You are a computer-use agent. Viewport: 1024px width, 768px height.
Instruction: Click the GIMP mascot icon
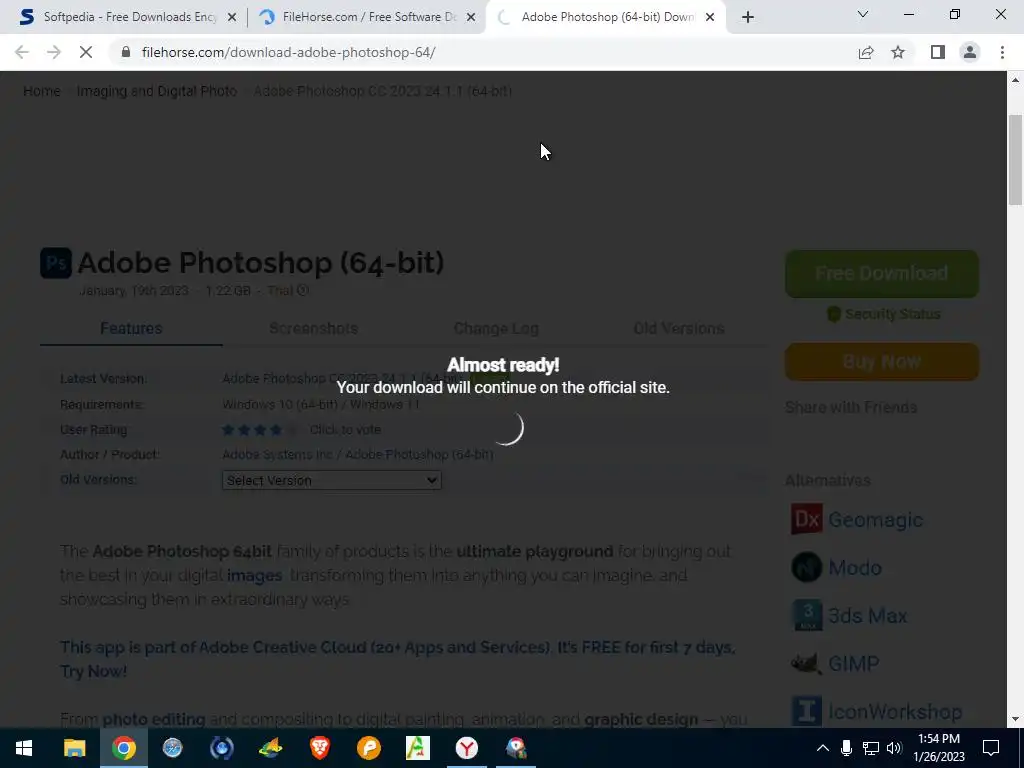pos(807,664)
